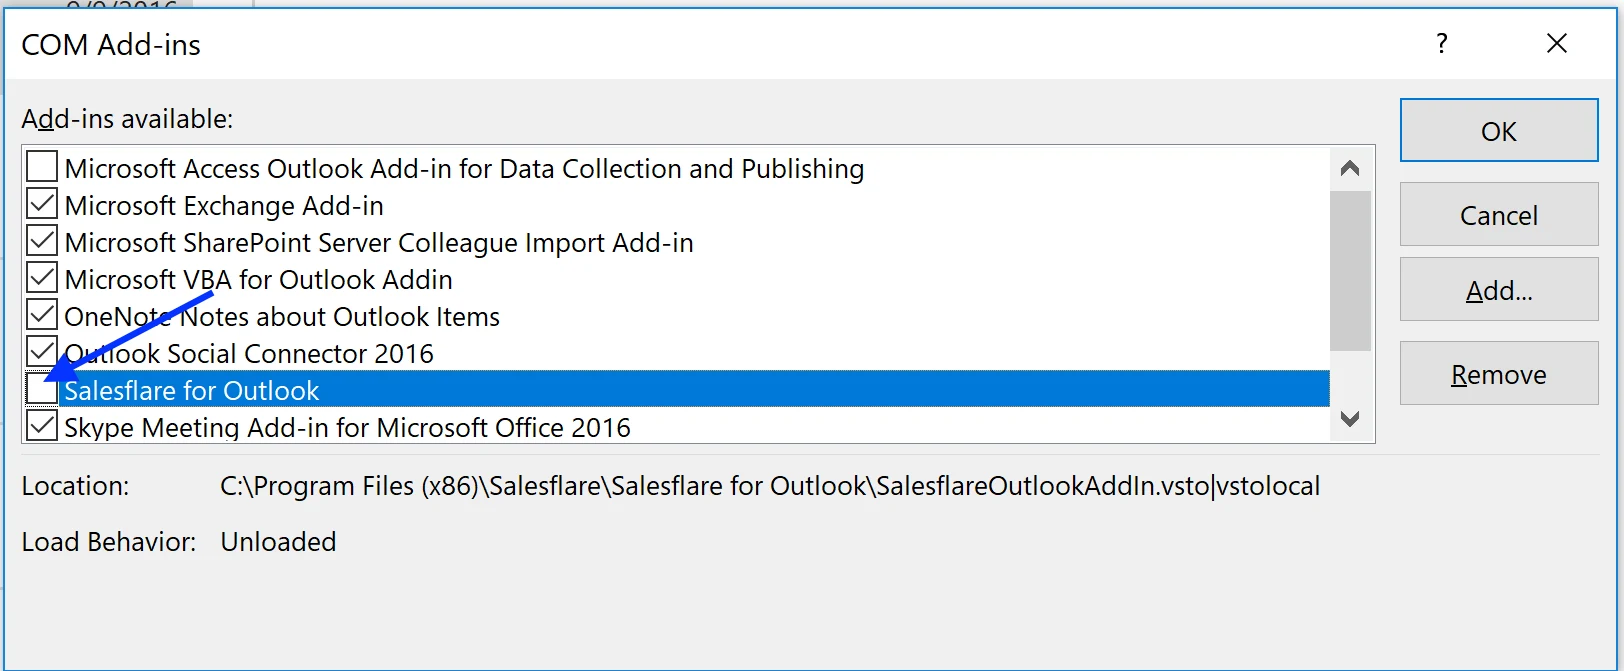Check the Salesflare for Outlook checkbox
1624x671 pixels.
click(42, 390)
